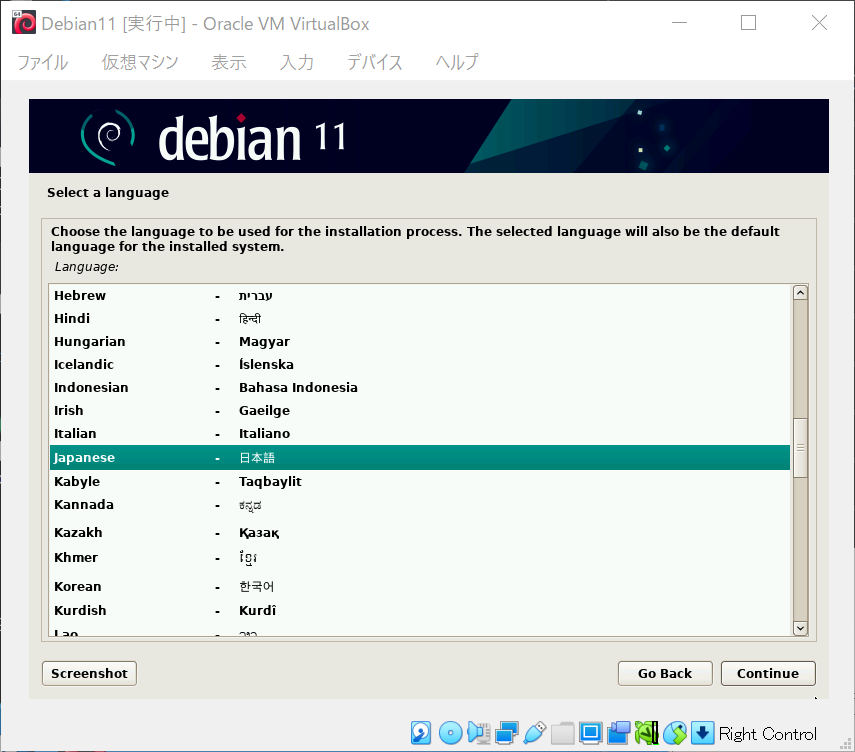Click the Screenshot button
This screenshot has width=855, height=752.
(89, 673)
